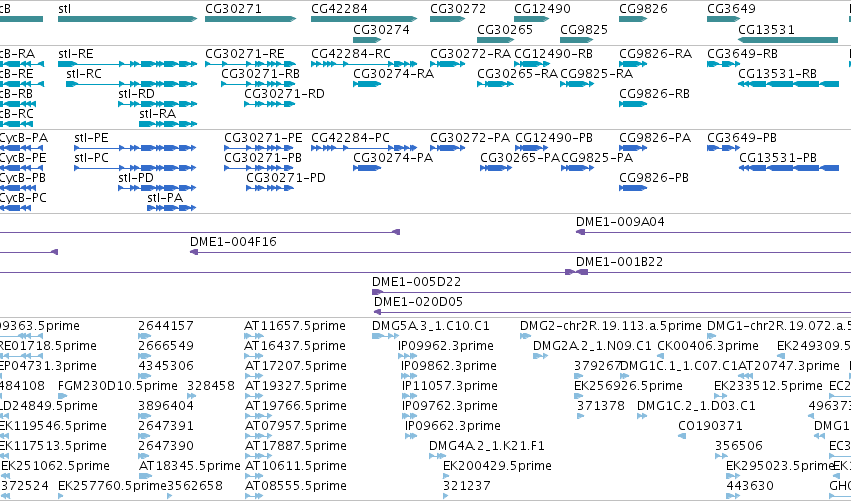
Task: Select protein CycB-PC label
Action: click(23, 198)
